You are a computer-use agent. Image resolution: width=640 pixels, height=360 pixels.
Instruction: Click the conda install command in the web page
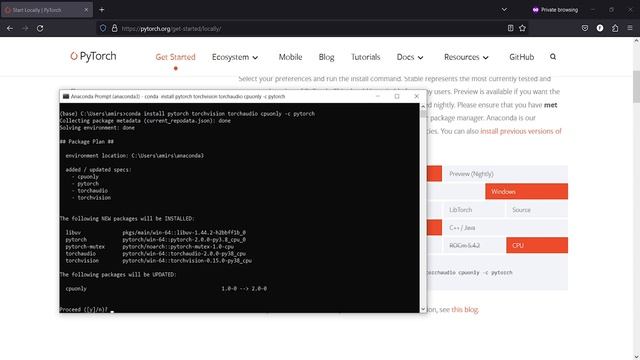[x=469, y=272]
